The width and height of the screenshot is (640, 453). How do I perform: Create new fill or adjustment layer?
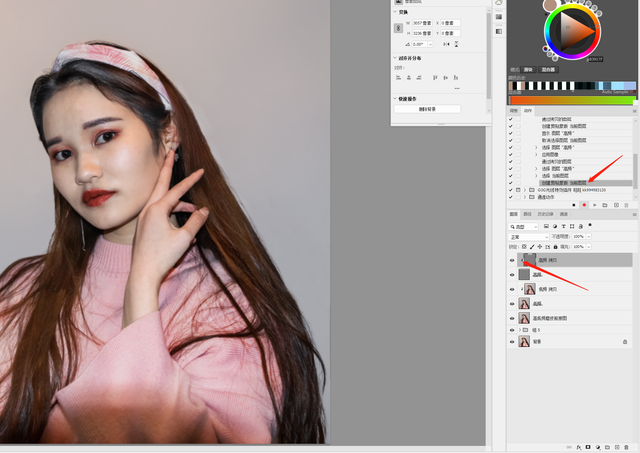click(x=598, y=447)
